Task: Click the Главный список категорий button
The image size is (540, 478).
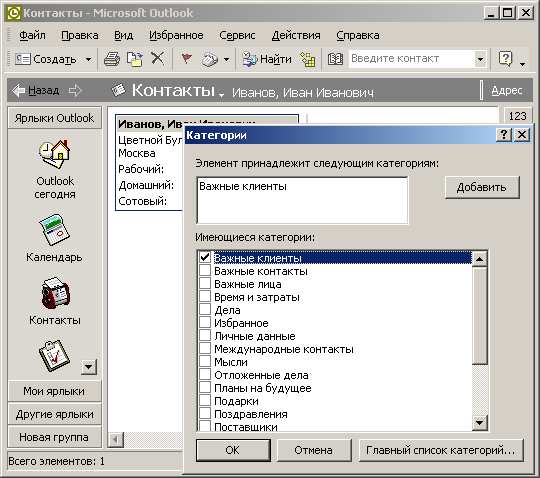Action: (441, 450)
